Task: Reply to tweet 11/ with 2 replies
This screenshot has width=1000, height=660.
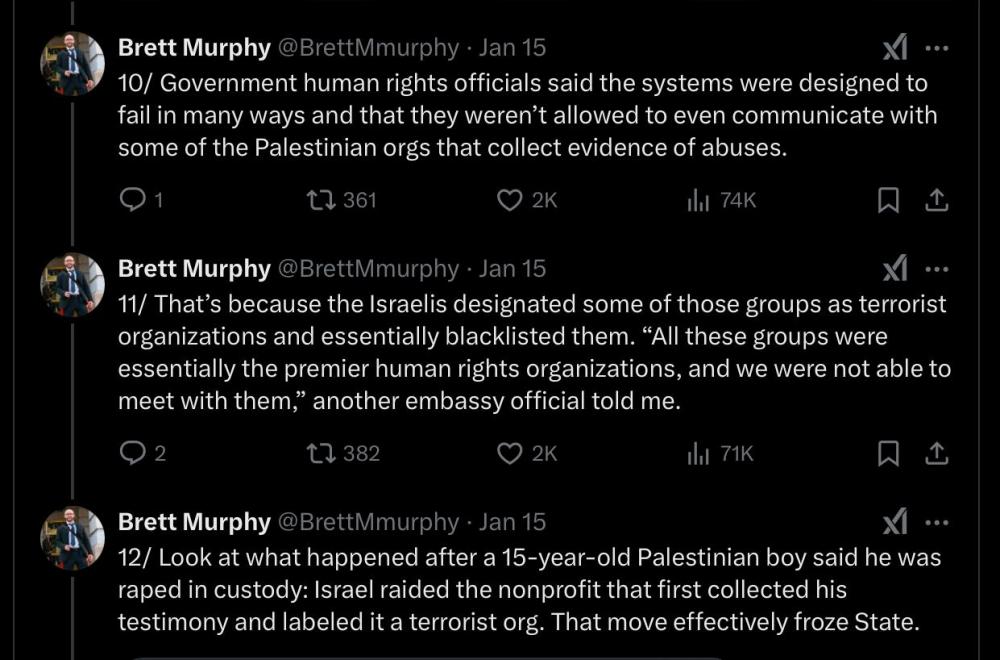Action: pyautogui.click(x=133, y=454)
